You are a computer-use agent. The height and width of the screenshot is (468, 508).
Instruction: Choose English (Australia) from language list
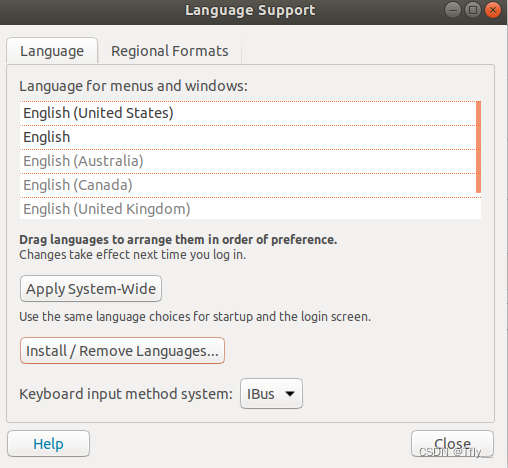coord(248,161)
